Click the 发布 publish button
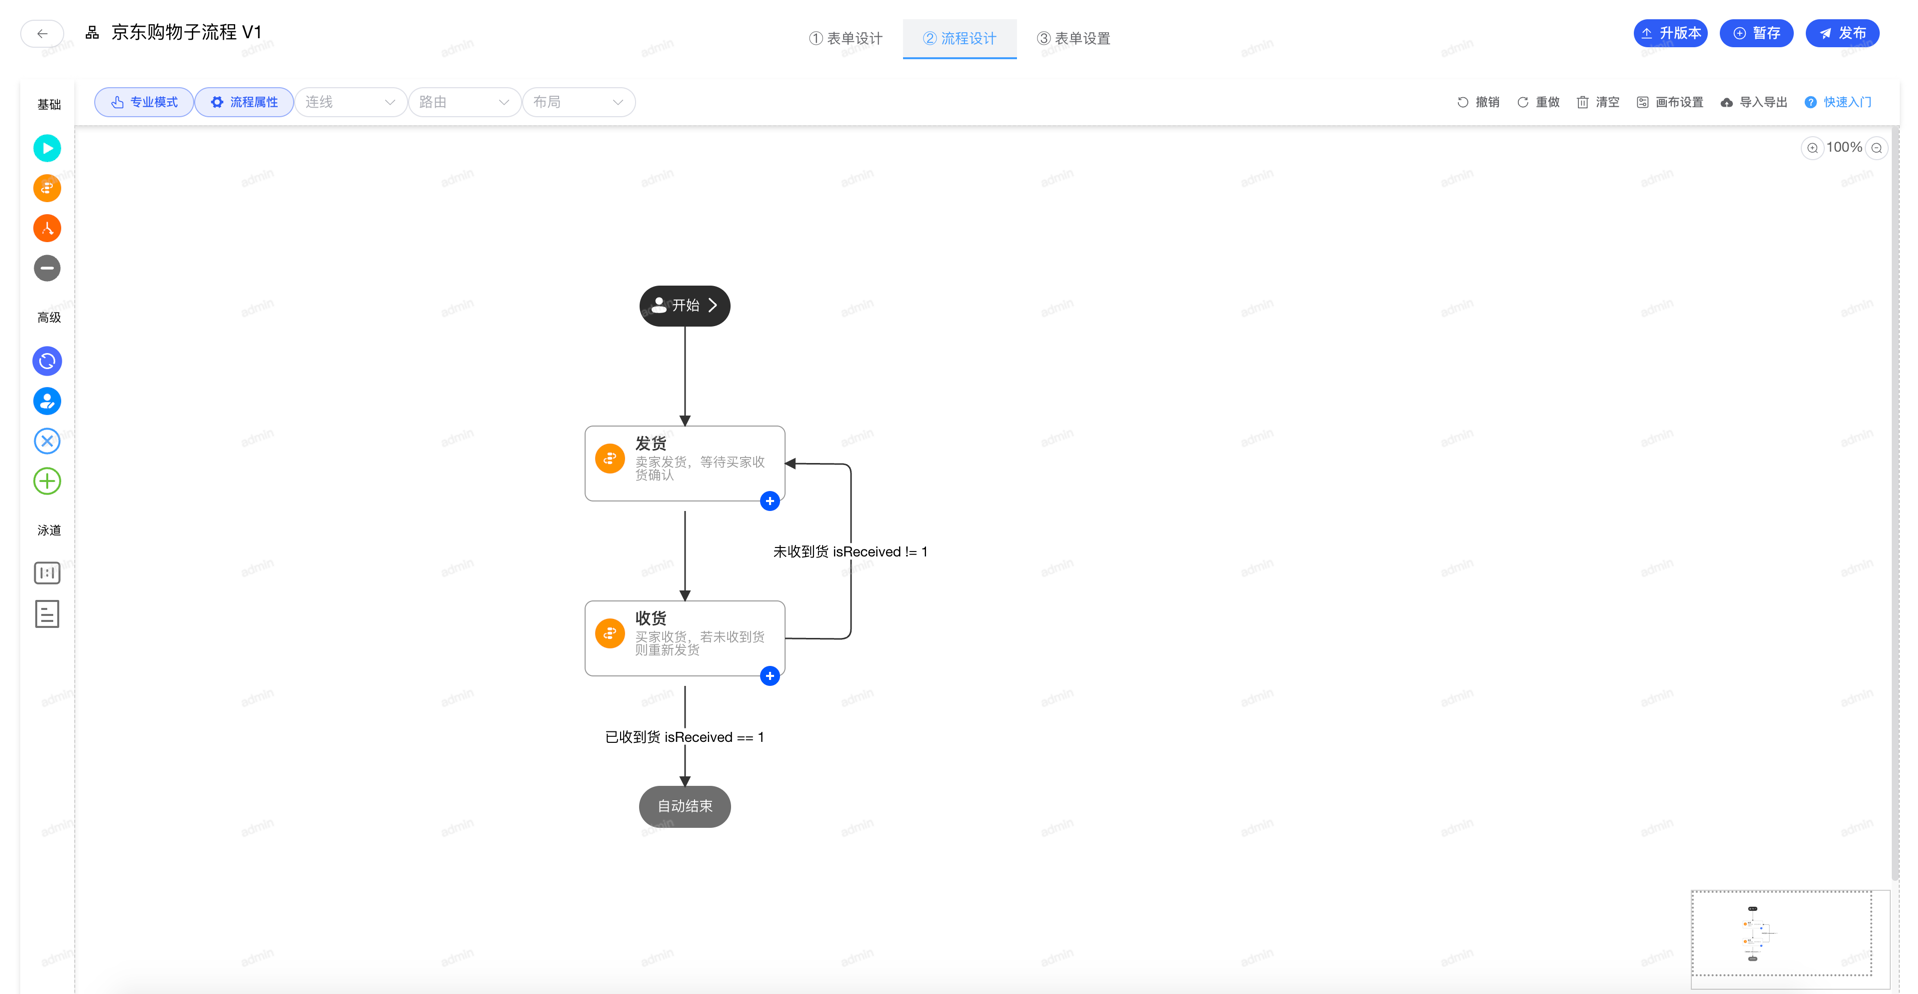The width and height of the screenshot is (1918, 994). tap(1842, 33)
